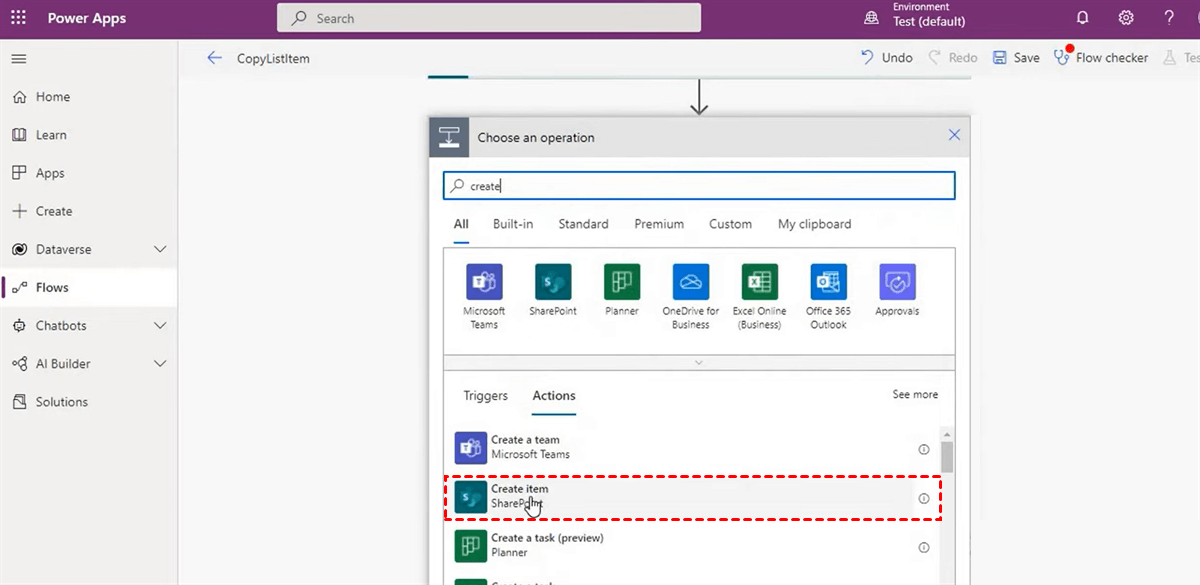This screenshot has height=585, width=1200.
Task: Expand the AI Builder section
Action: point(160,364)
